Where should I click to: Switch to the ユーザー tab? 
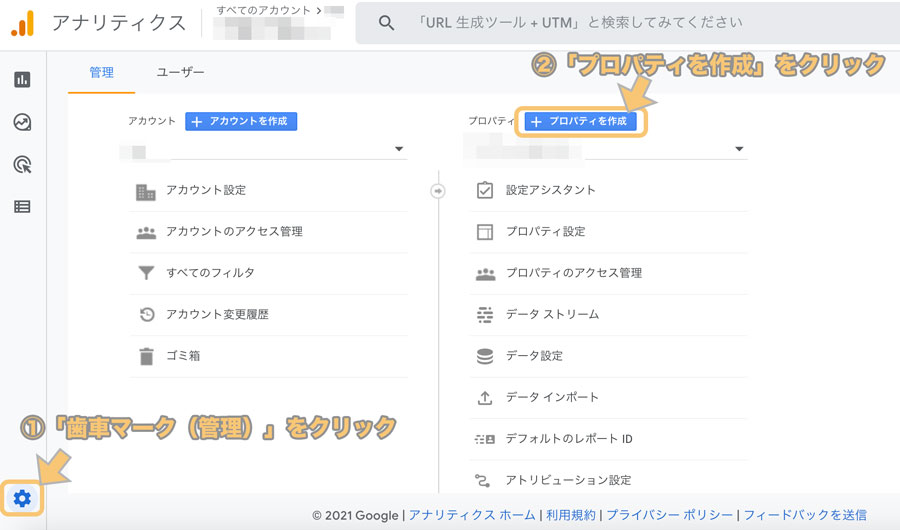[x=180, y=73]
